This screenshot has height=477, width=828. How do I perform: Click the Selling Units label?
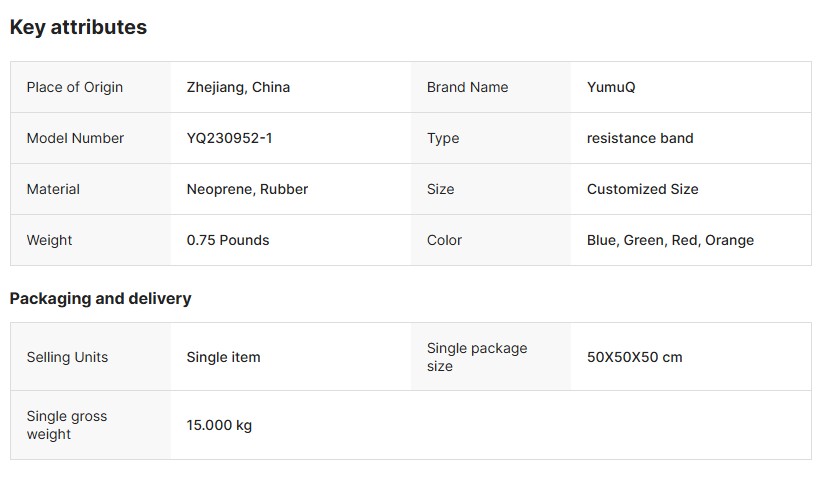[x=67, y=357]
